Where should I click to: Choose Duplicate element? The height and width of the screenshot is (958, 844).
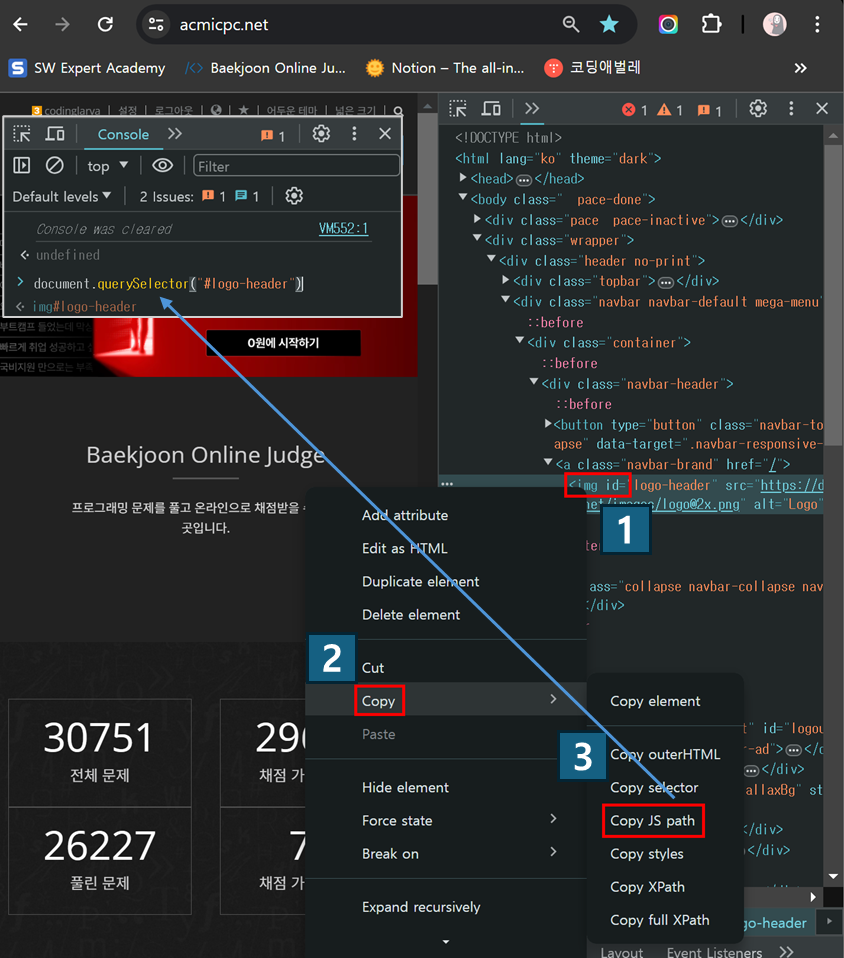tap(420, 581)
